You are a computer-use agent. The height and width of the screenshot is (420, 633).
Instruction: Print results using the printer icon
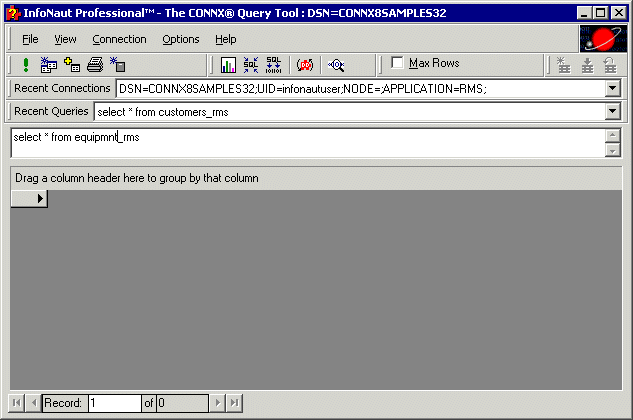pos(95,65)
